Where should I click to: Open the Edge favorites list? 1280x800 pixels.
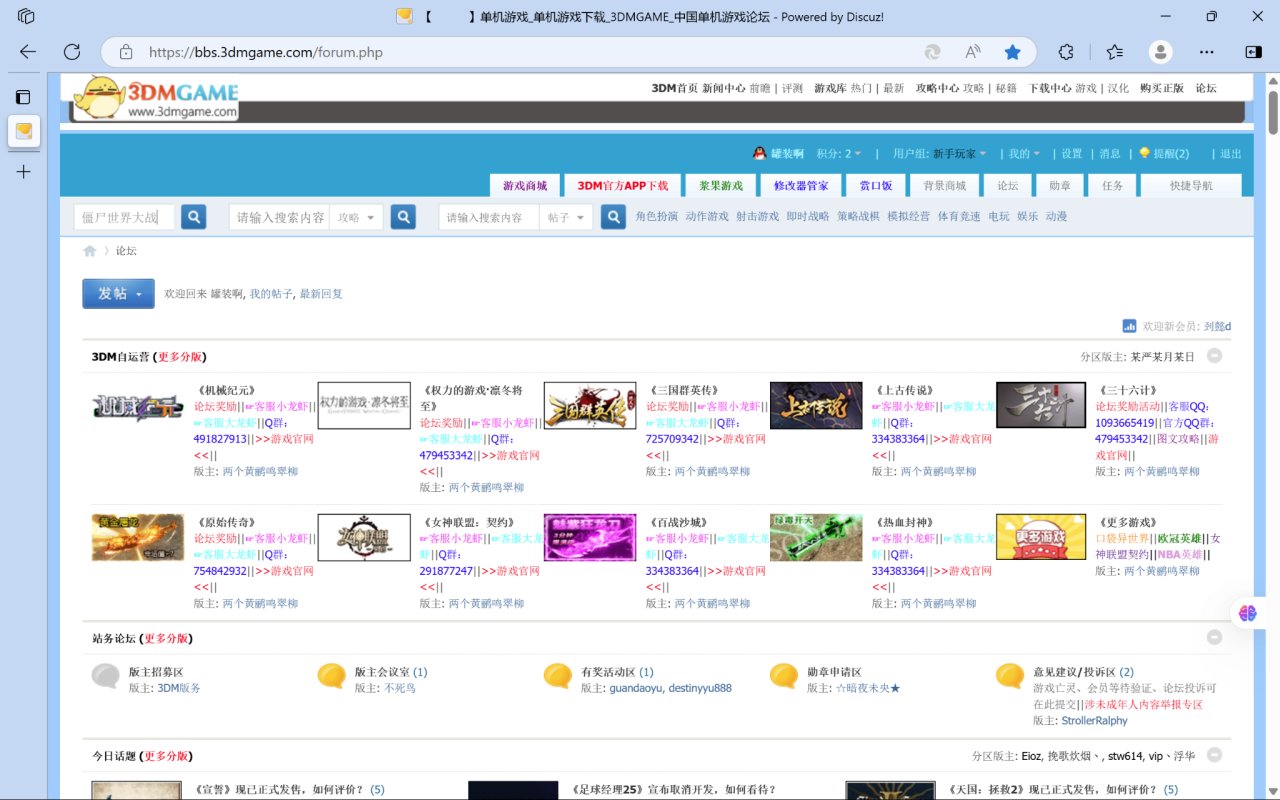(1115, 52)
